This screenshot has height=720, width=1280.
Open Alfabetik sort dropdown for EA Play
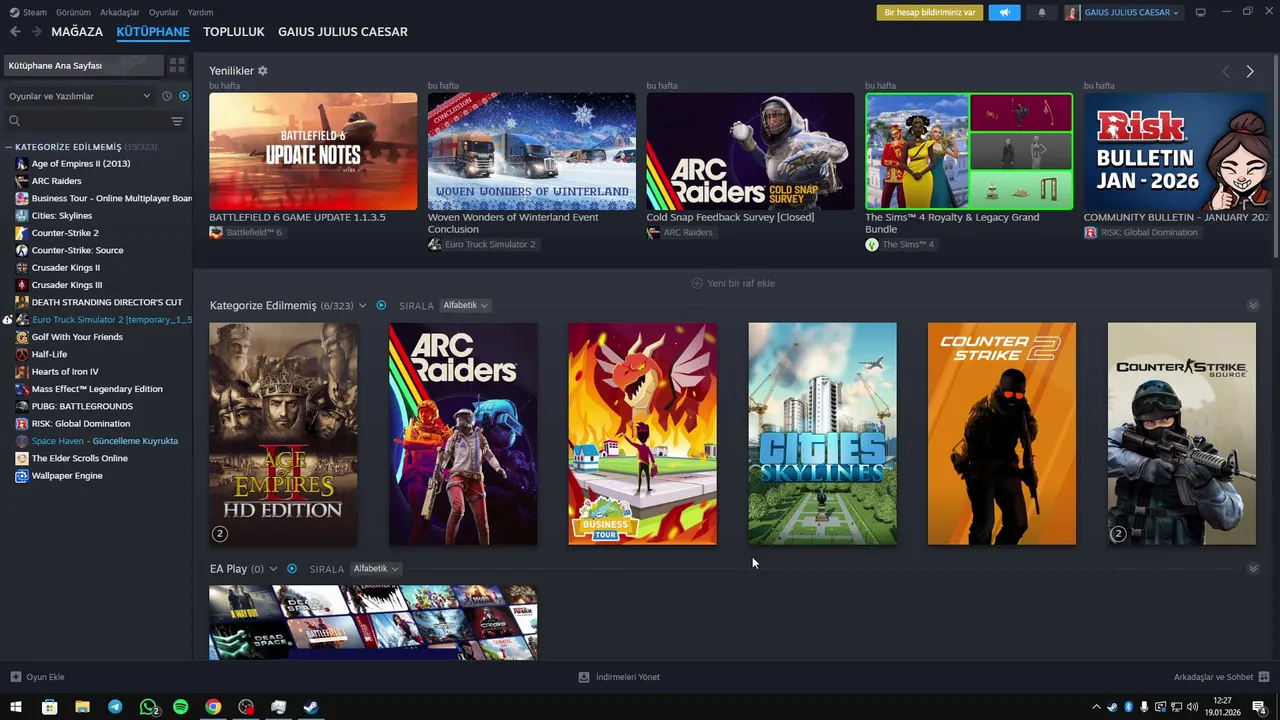(375, 569)
